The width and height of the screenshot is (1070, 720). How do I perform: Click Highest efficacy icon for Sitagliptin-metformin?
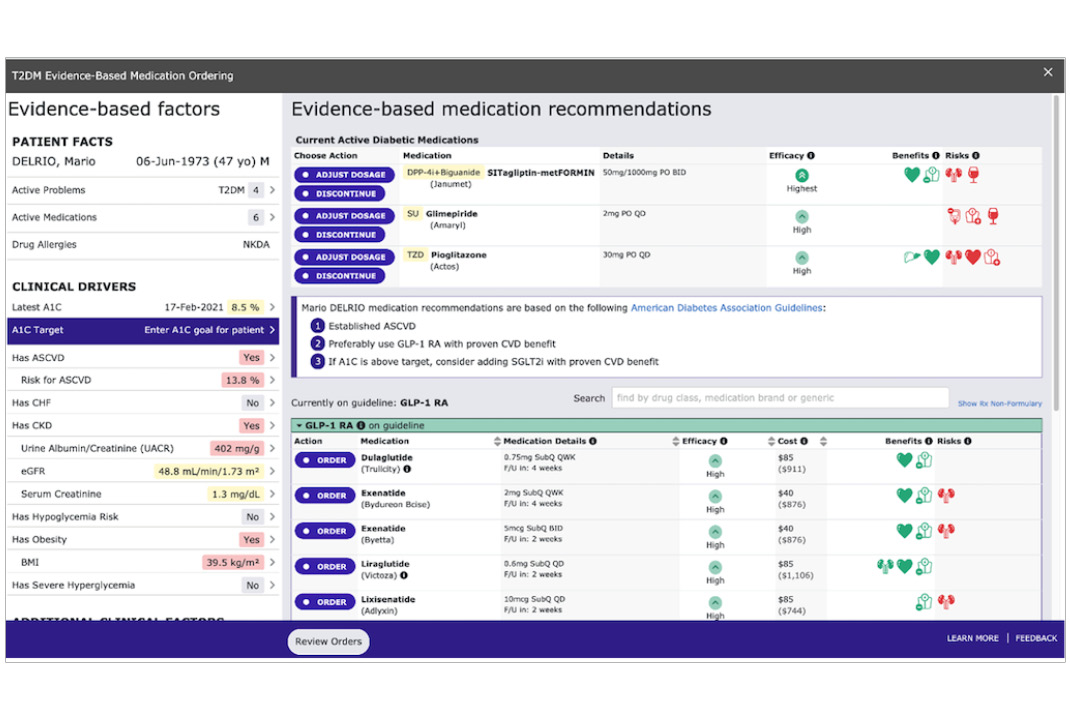click(802, 175)
